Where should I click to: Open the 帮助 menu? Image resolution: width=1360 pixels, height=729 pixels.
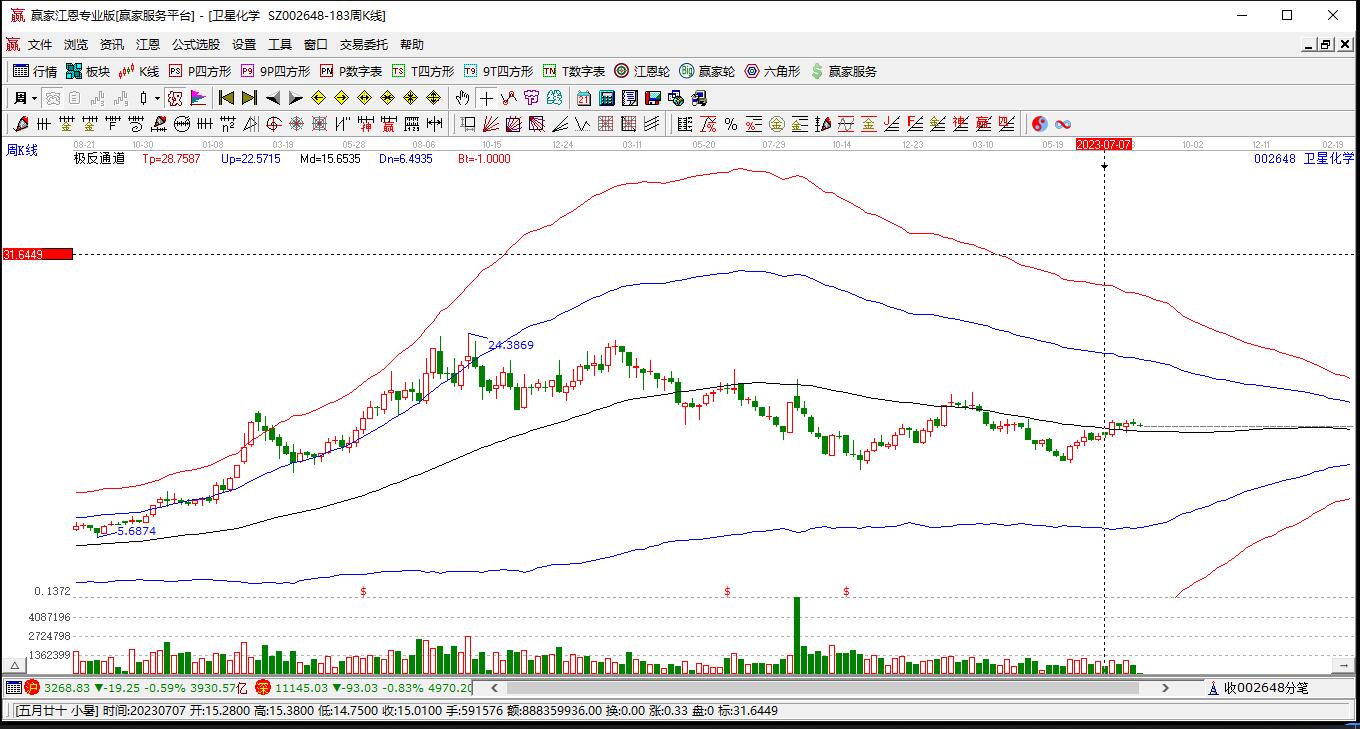pyautogui.click(x=412, y=44)
